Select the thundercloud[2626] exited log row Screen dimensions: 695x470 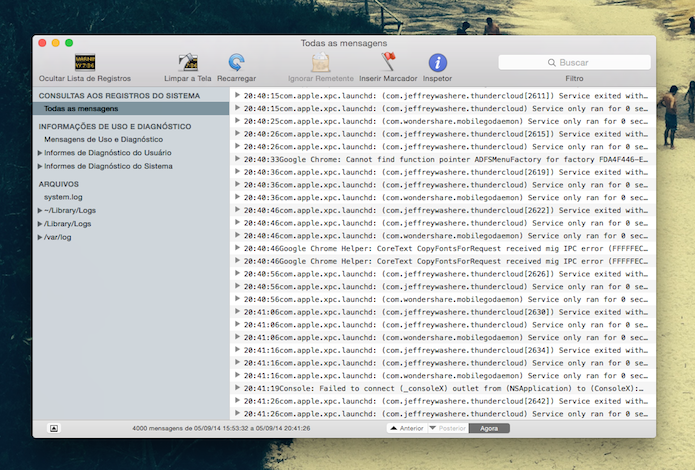coord(443,274)
